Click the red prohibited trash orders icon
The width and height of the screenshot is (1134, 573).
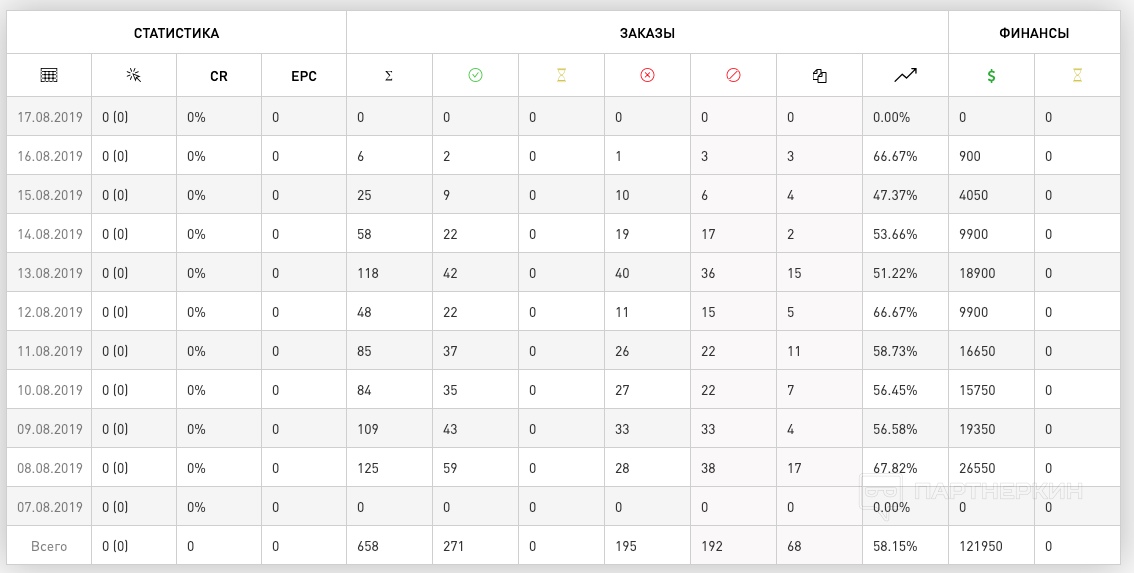733,75
